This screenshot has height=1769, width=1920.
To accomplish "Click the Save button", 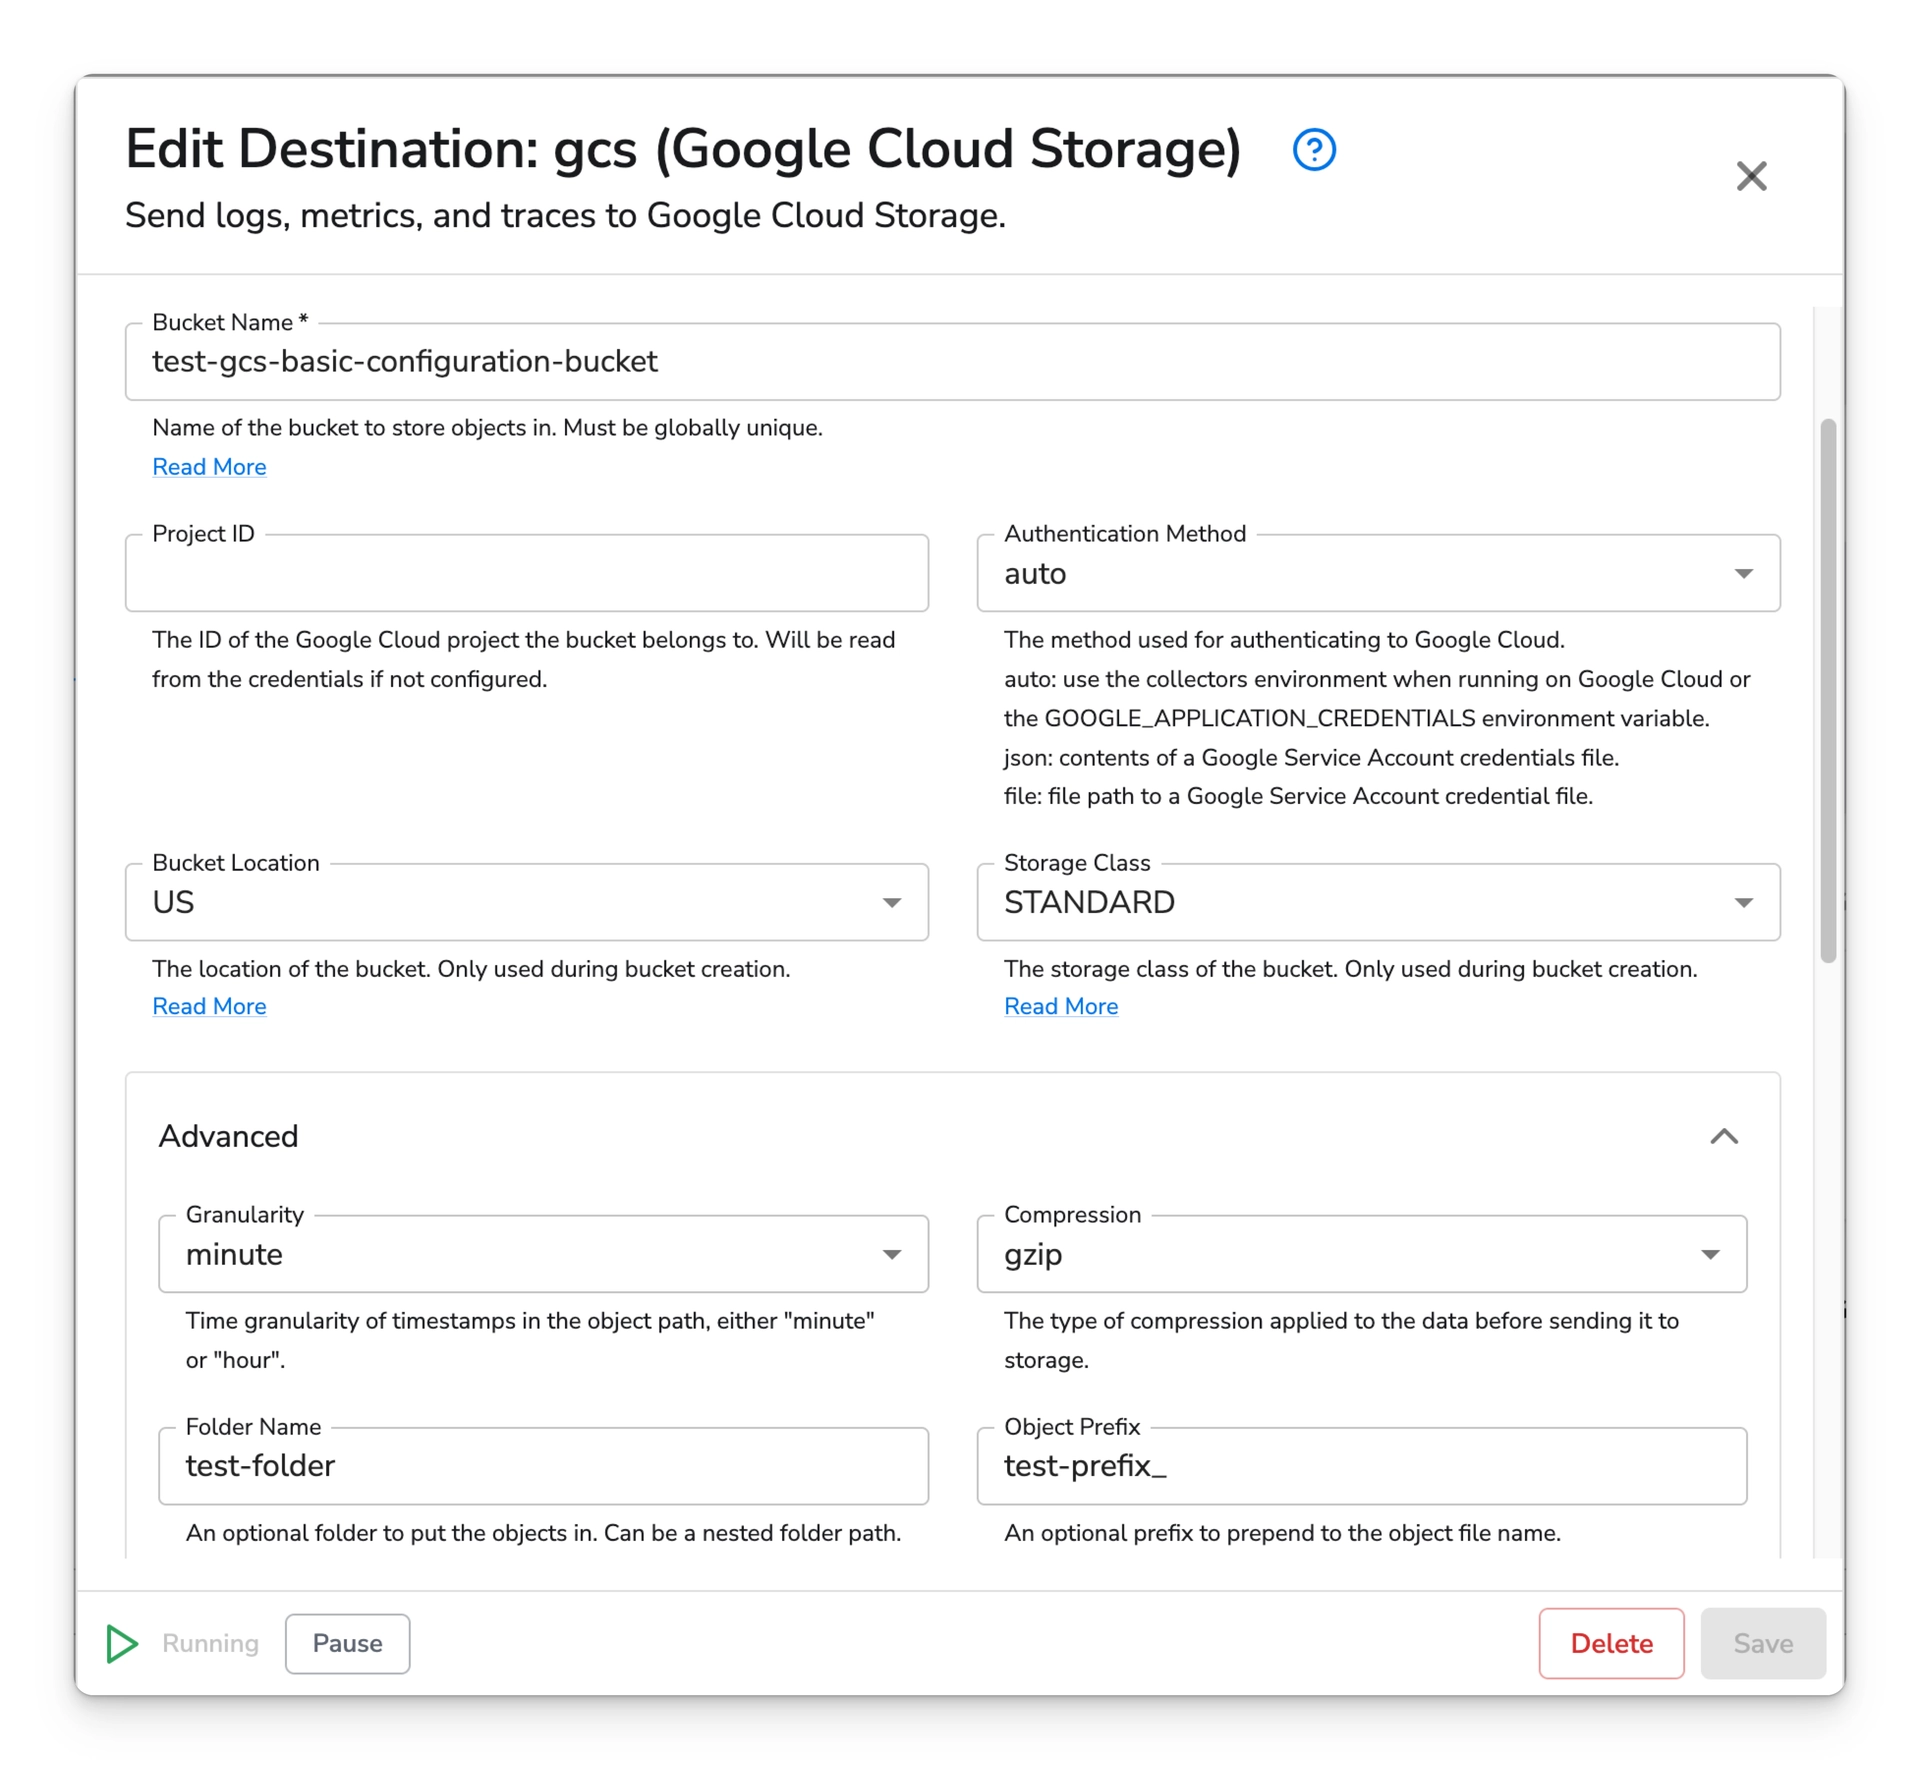I will [1763, 1643].
